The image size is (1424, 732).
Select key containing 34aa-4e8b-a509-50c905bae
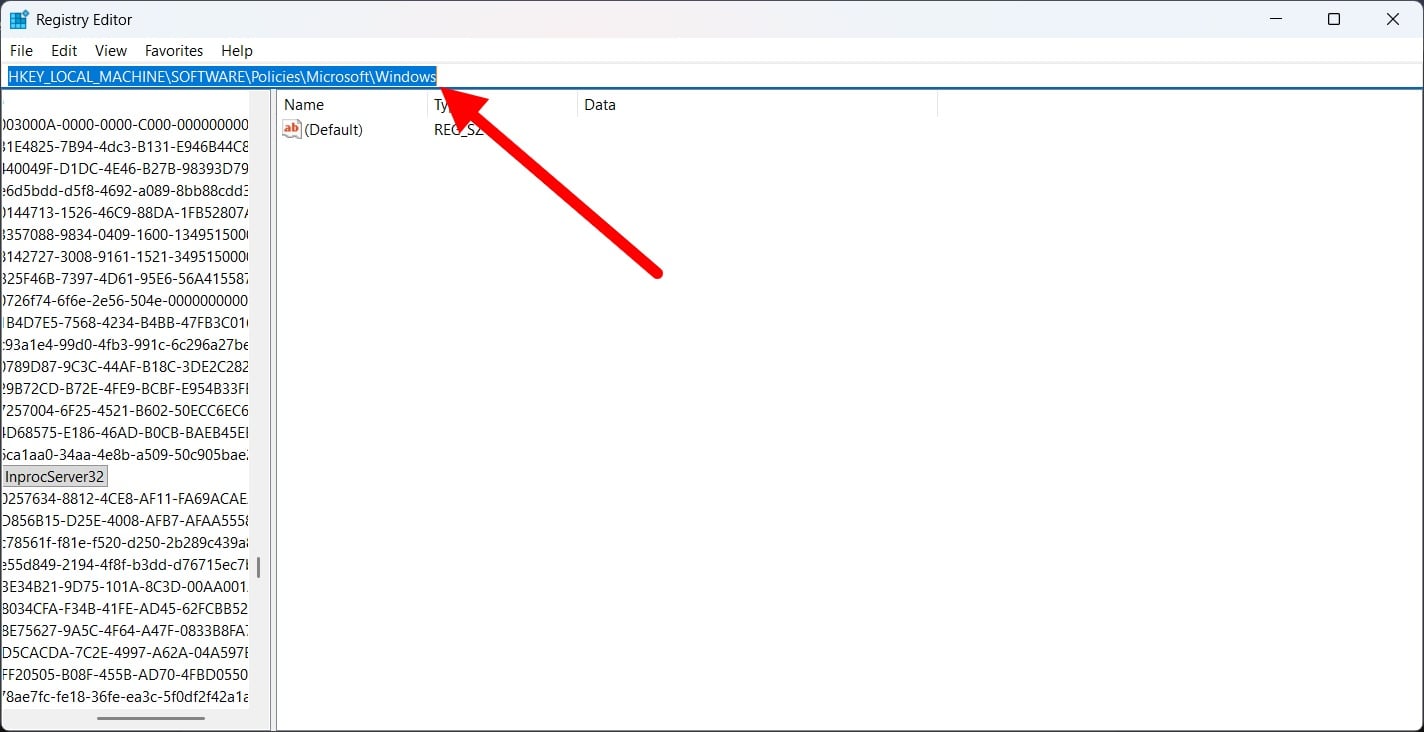pos(125,454)
